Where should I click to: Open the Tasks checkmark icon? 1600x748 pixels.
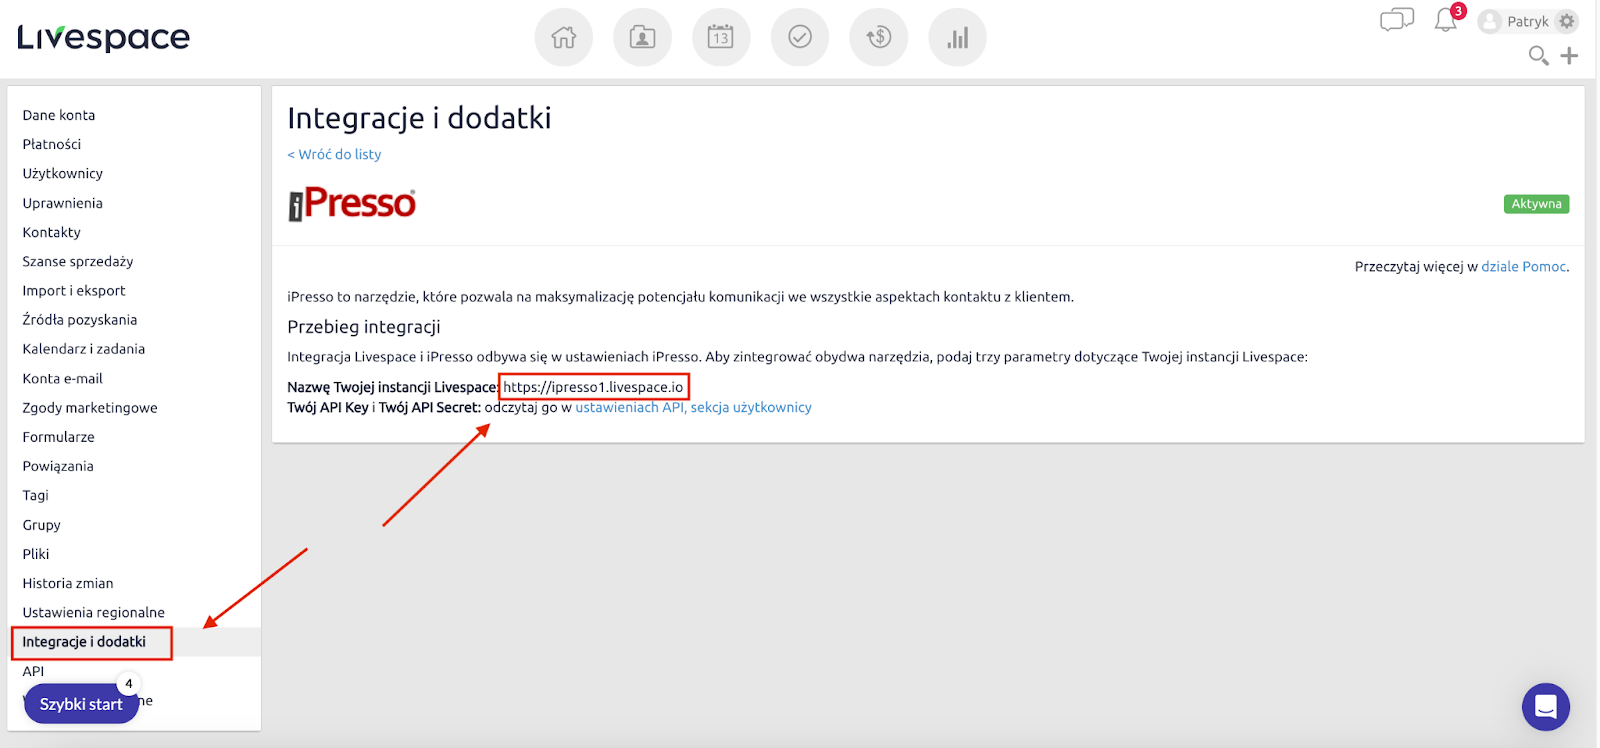point(800,37)
